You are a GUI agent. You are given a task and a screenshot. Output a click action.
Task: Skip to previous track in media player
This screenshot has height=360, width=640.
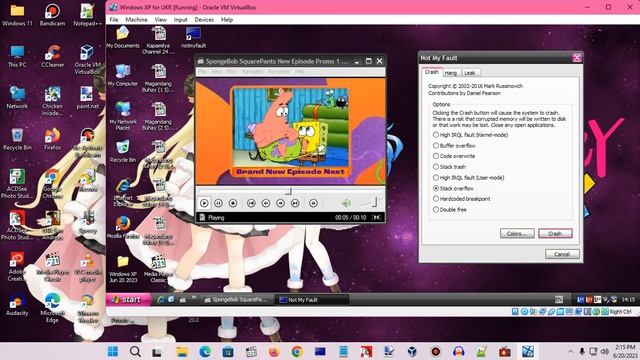[x=251, y=203]
